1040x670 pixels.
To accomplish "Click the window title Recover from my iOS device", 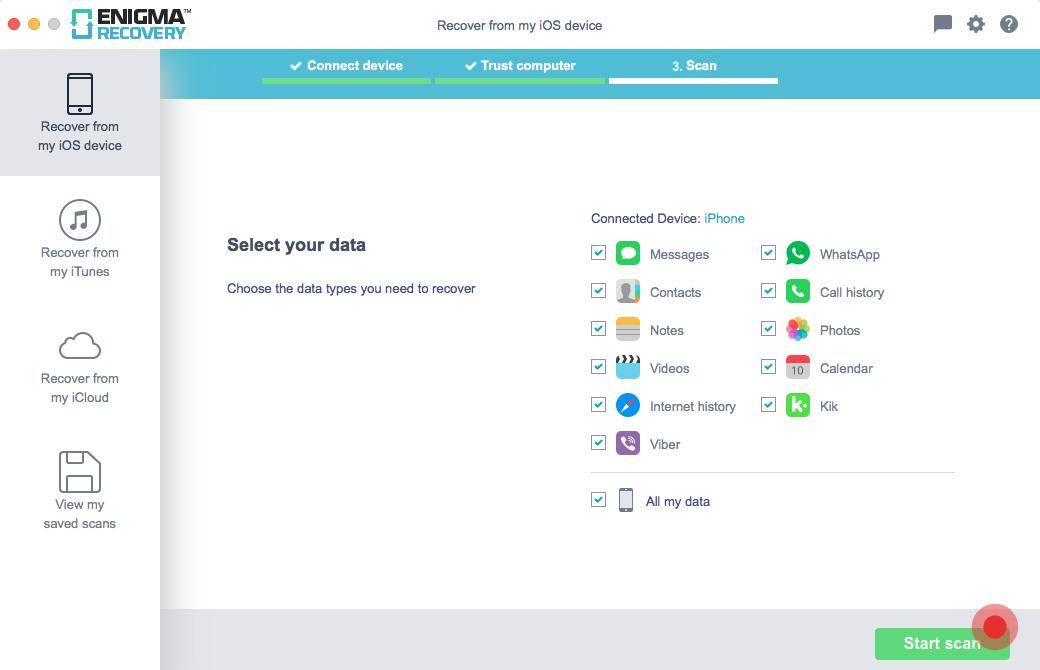I will (x=519, y=25).
